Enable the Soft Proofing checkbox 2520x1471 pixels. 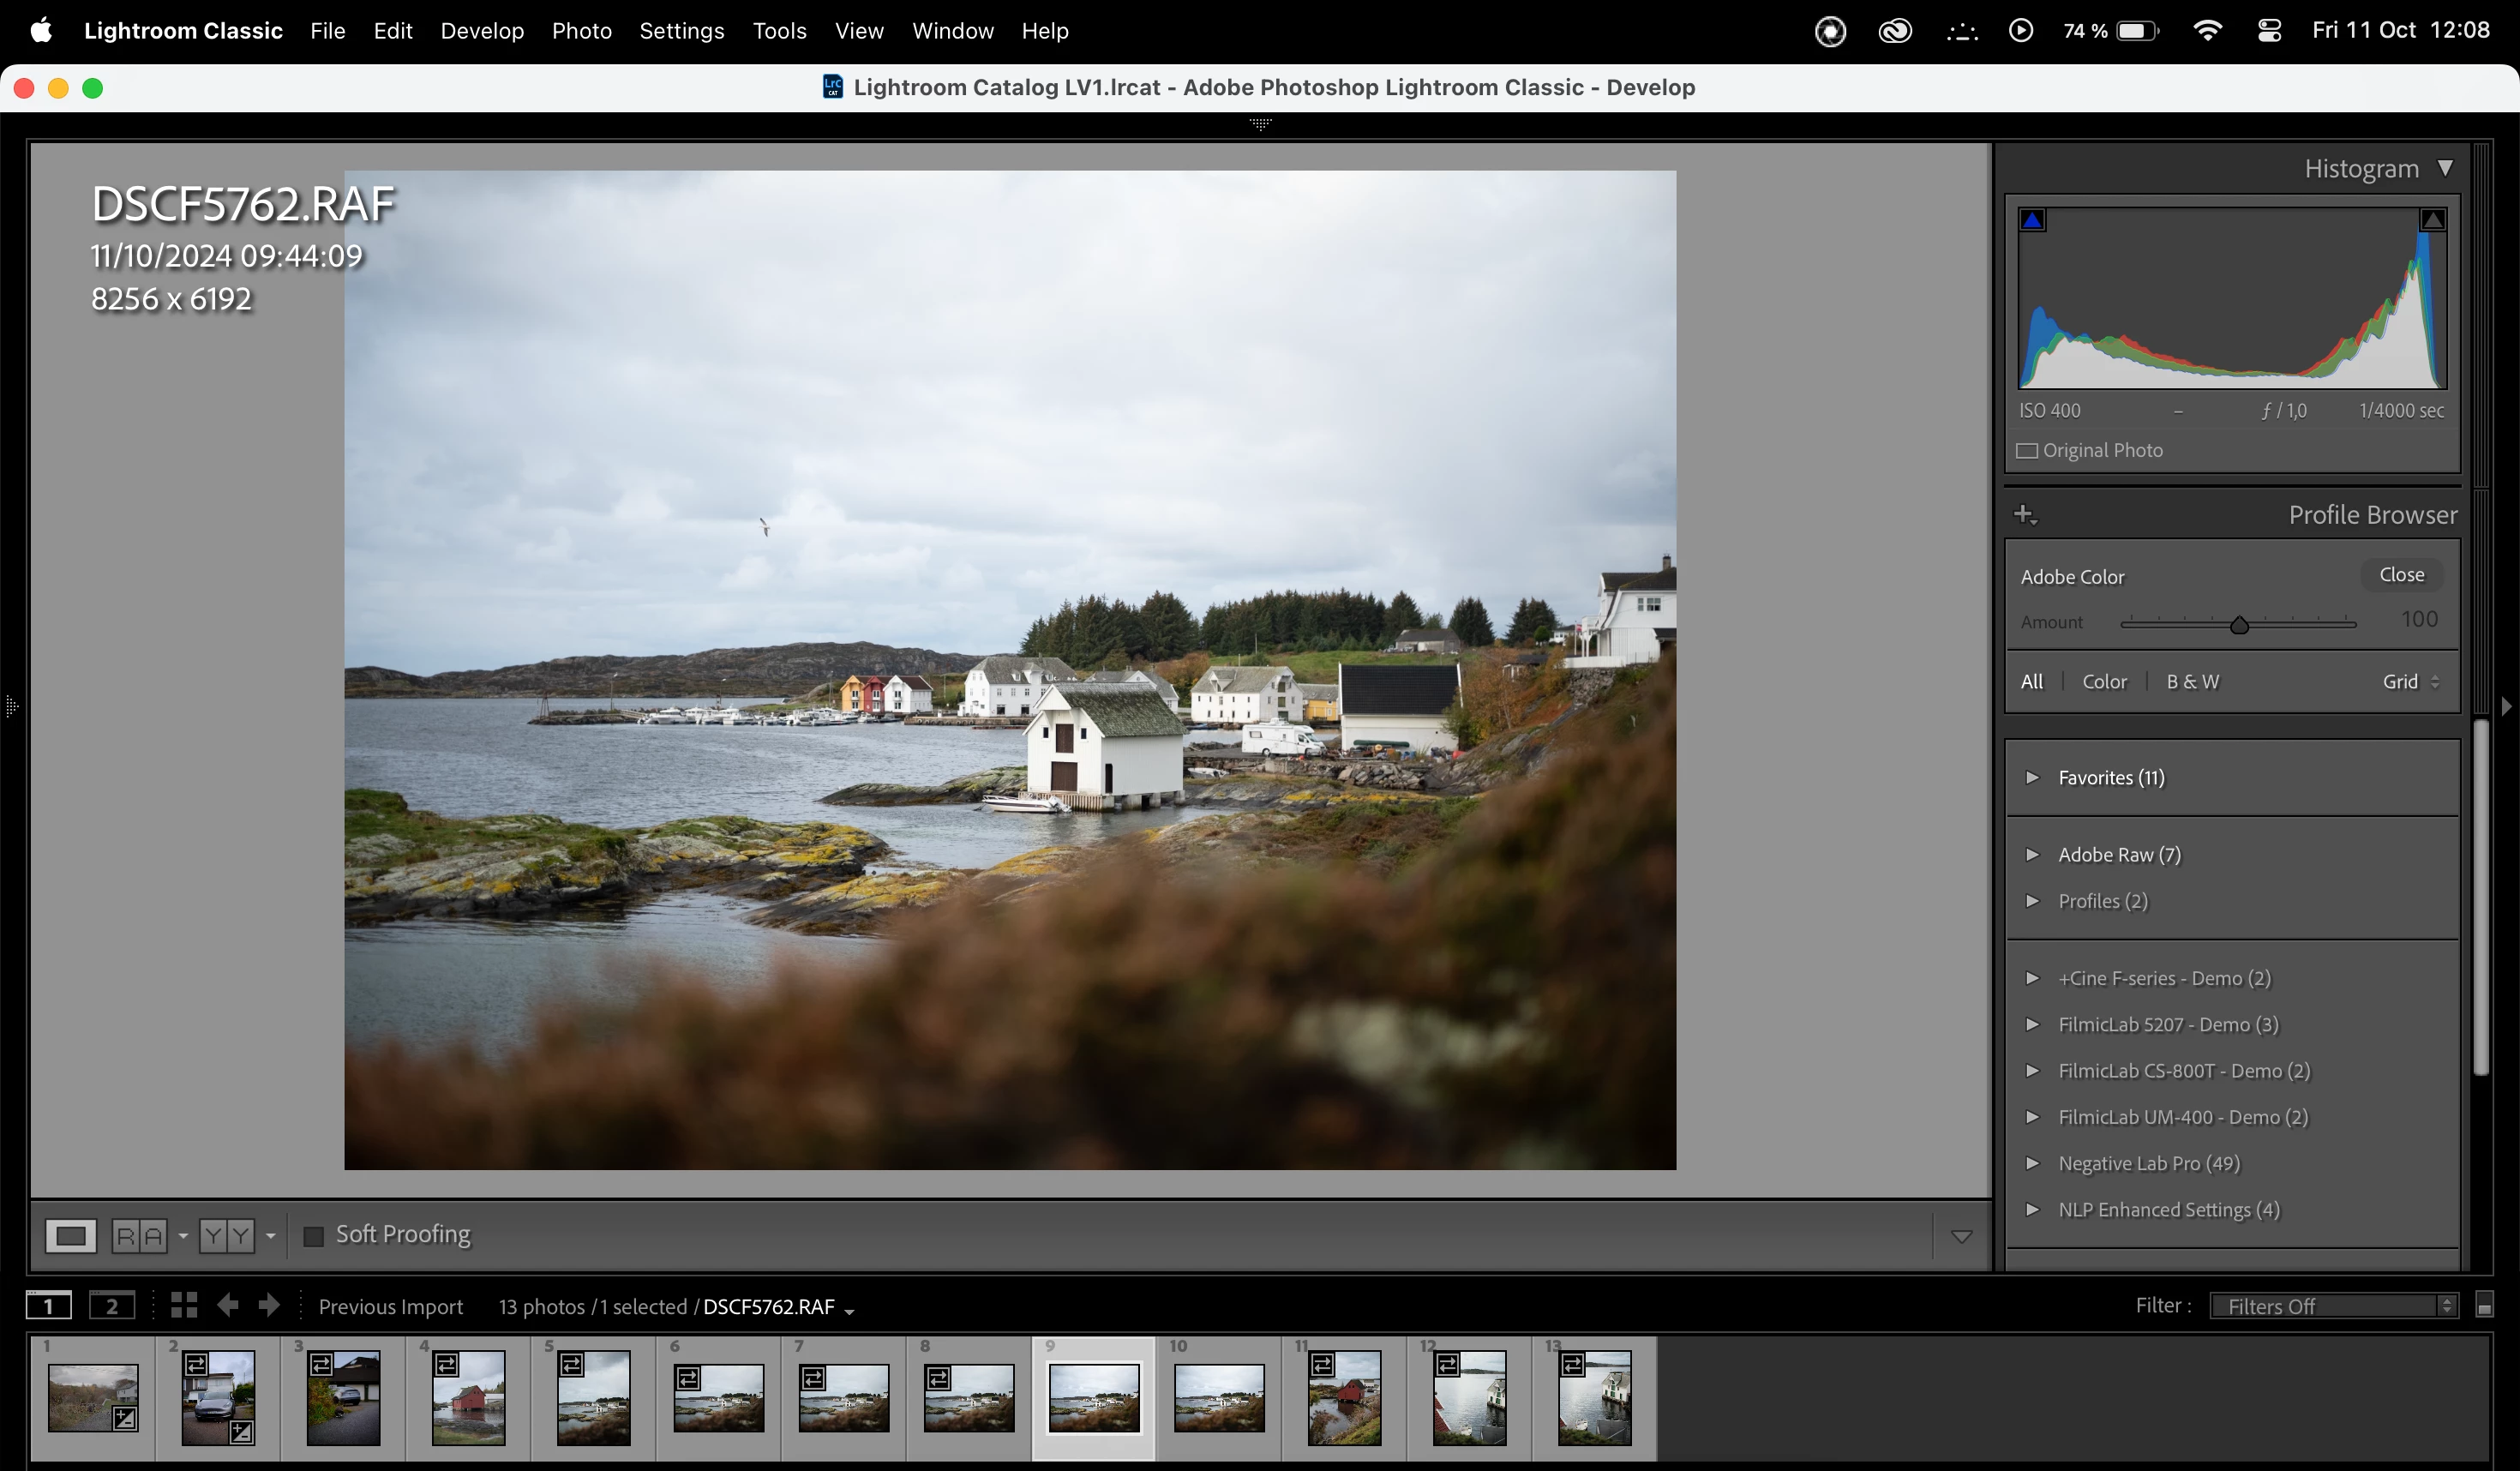tap(313, 1236)
